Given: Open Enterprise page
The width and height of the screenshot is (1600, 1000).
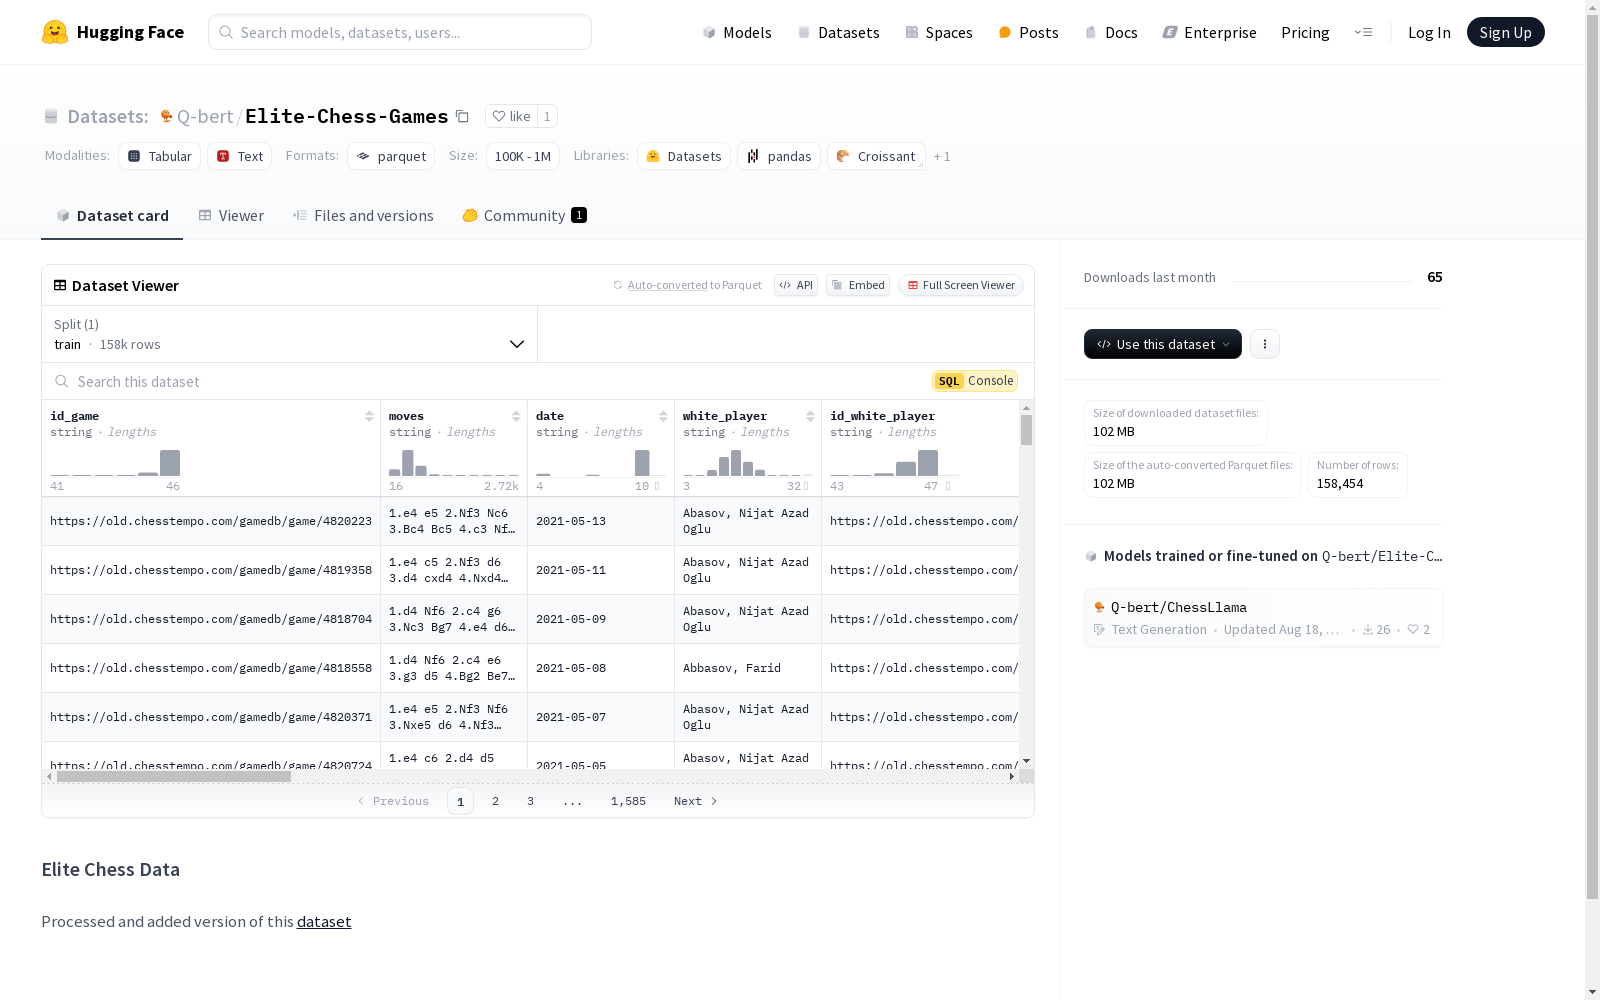Looking at the screenshot, I should (1209, 32).
